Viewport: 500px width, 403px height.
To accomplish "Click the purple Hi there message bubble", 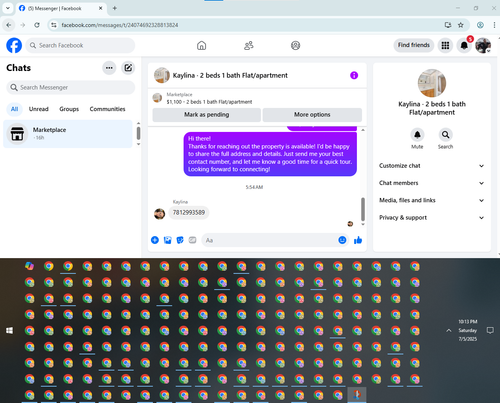I will (270, 154).
